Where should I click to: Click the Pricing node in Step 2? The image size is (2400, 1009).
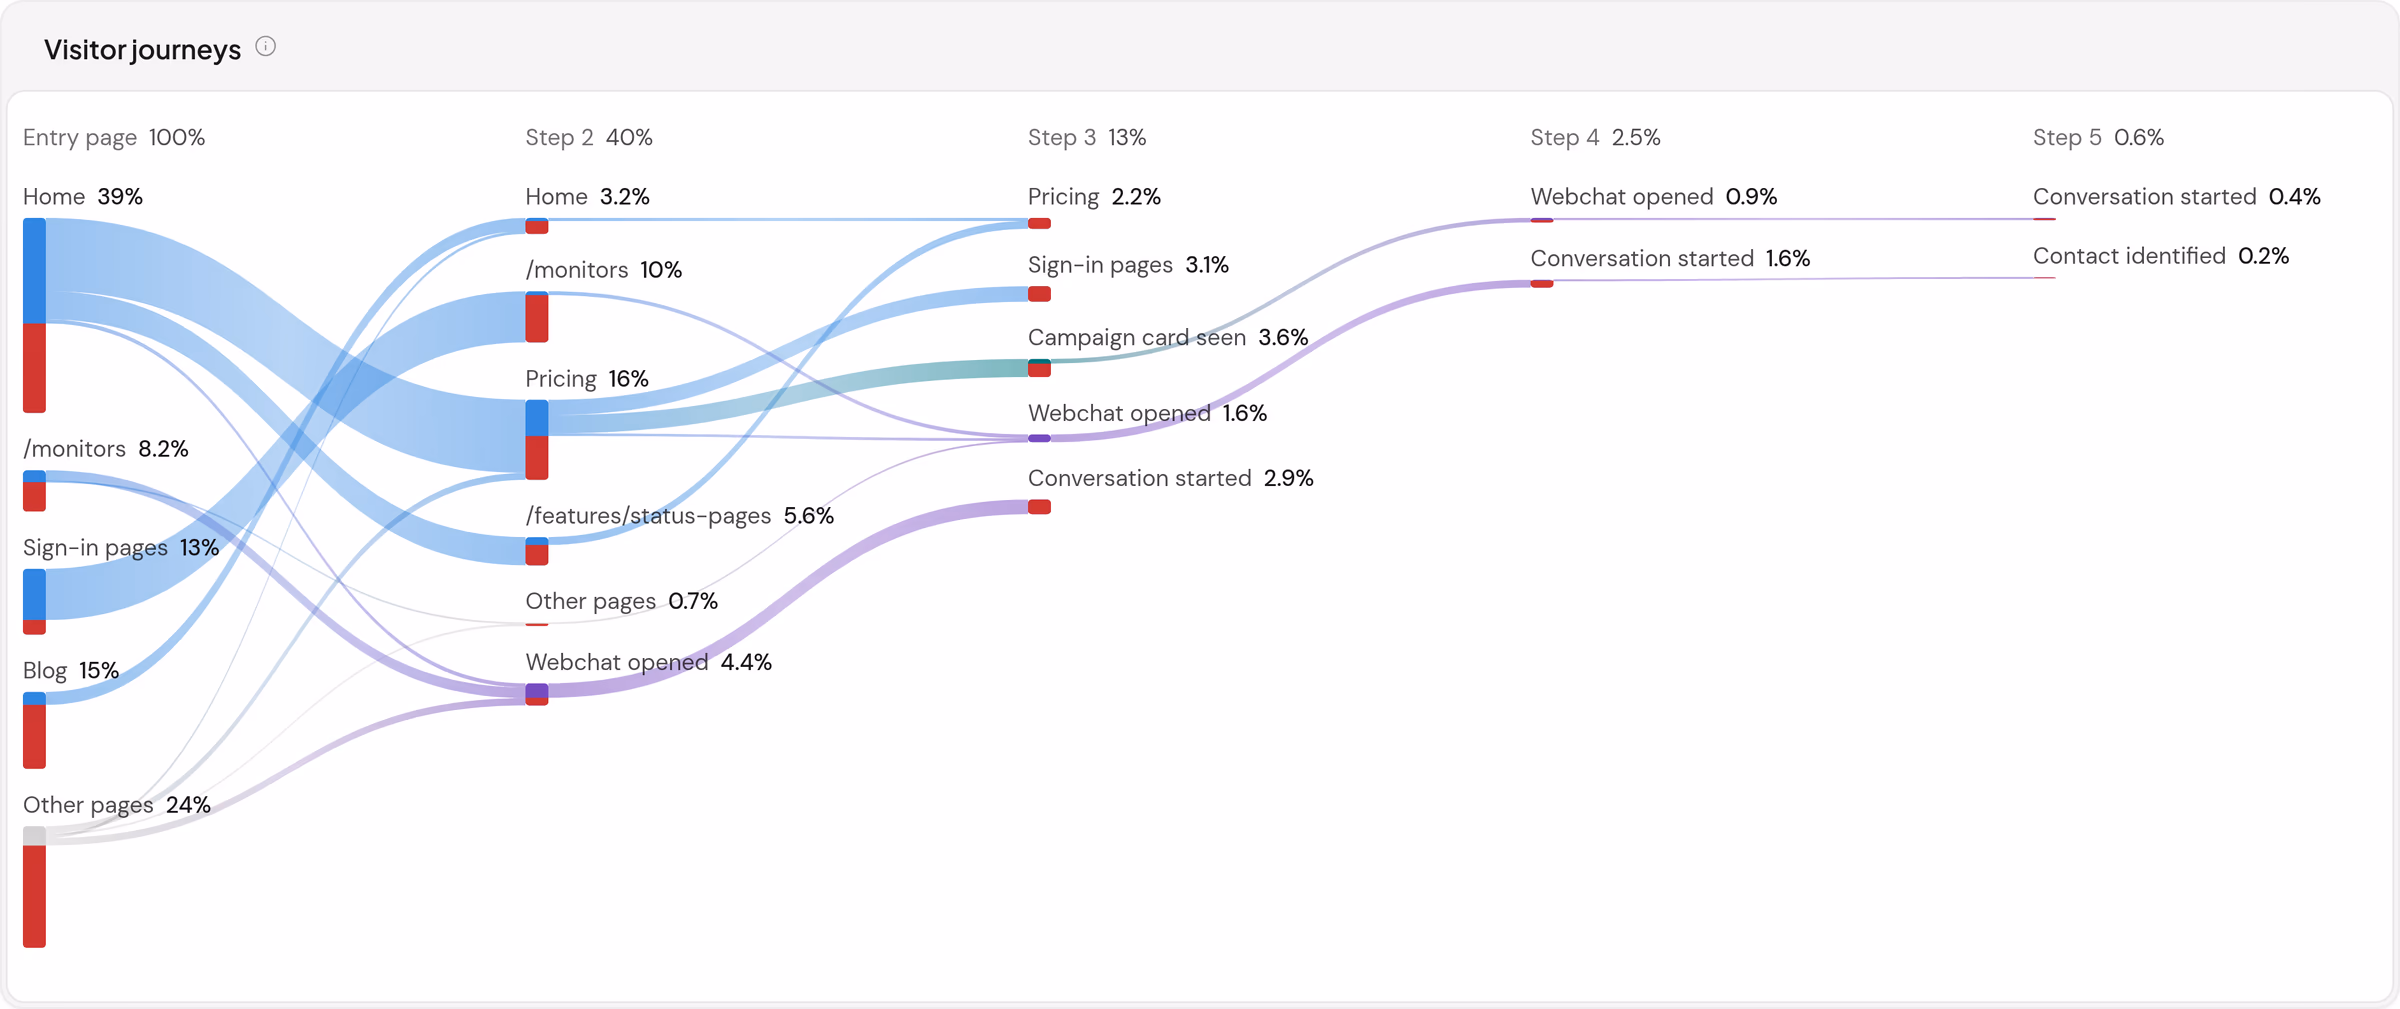click(537, 439)
